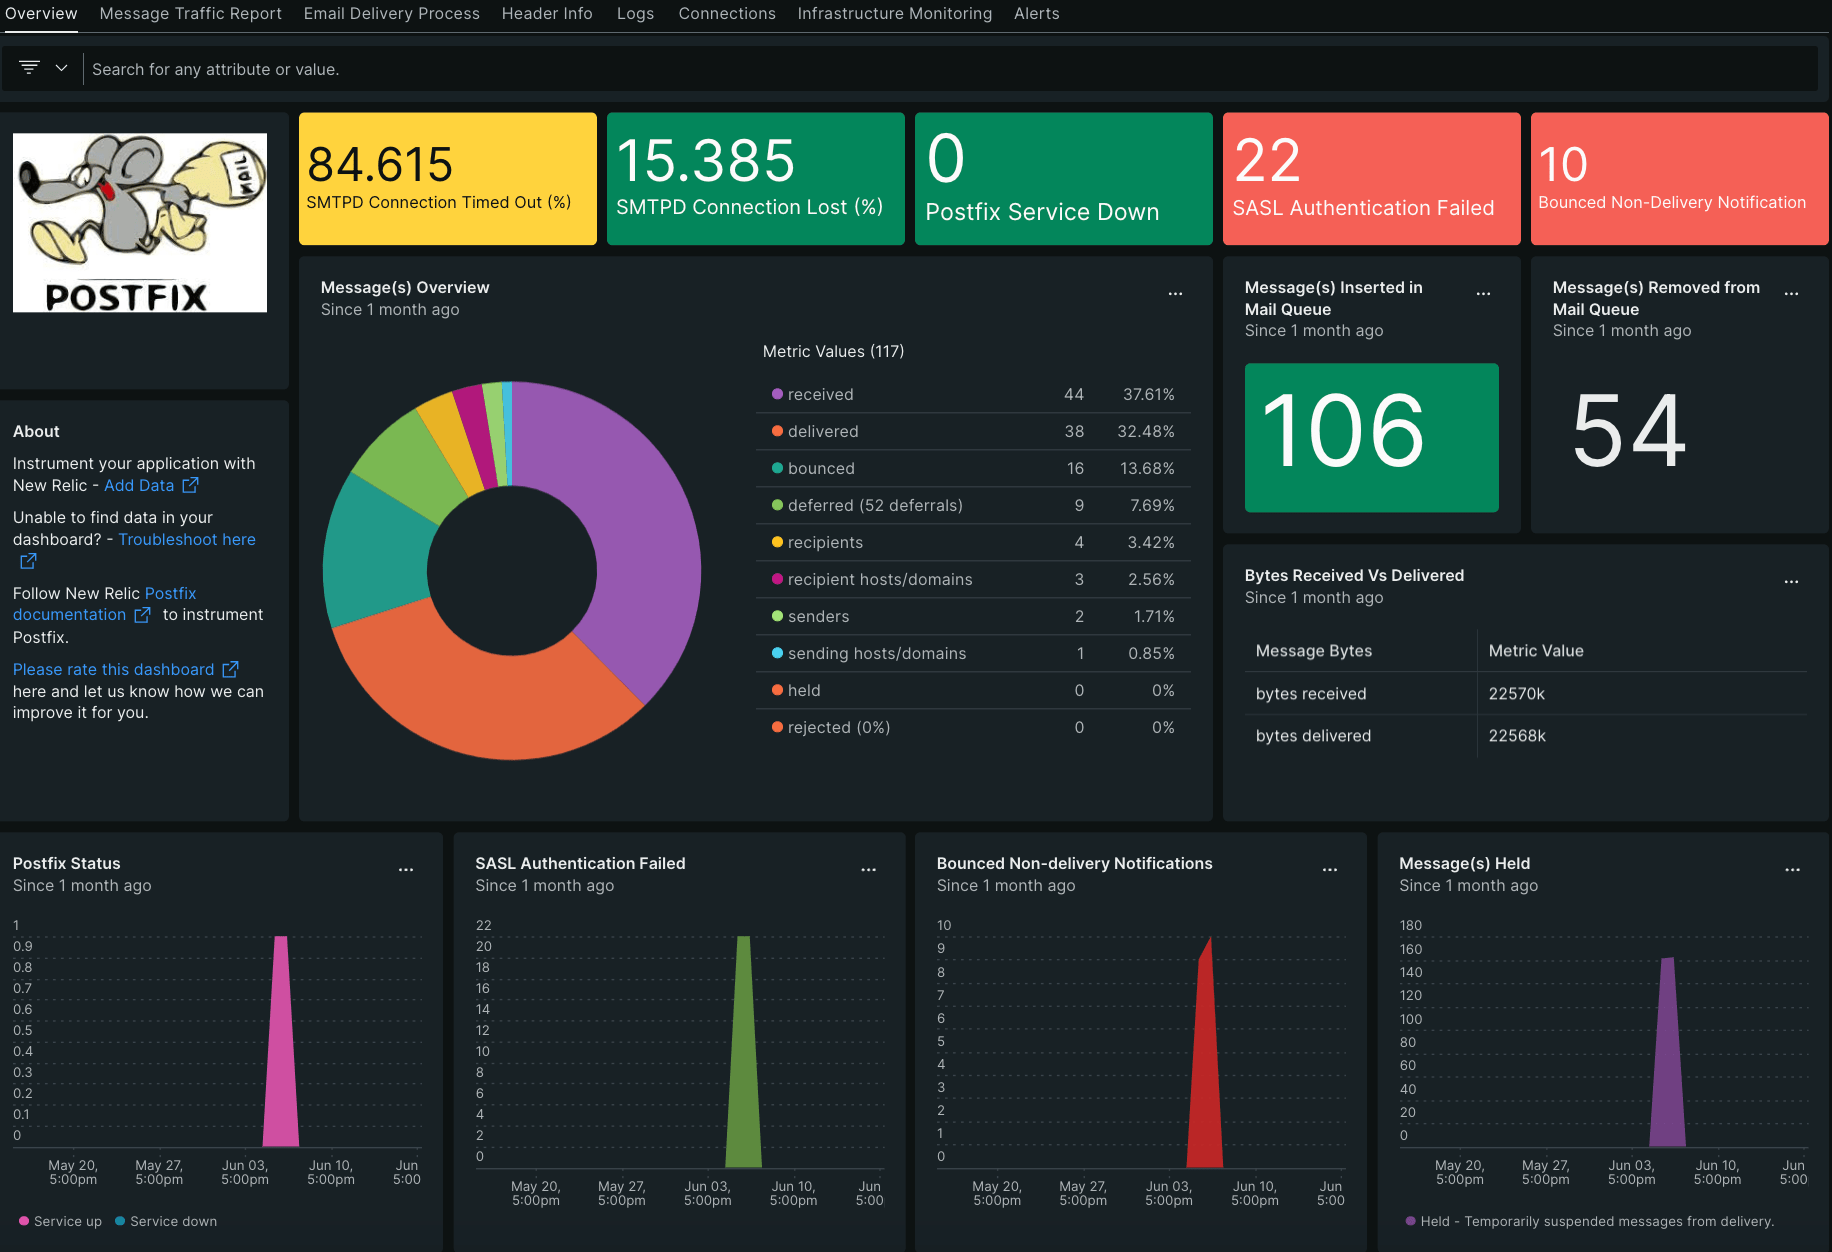Toggle 'Service up' series in Postfix Status
Image resolution: width=1832 pixels, height=1252 pixels.
click(60, 1221)
